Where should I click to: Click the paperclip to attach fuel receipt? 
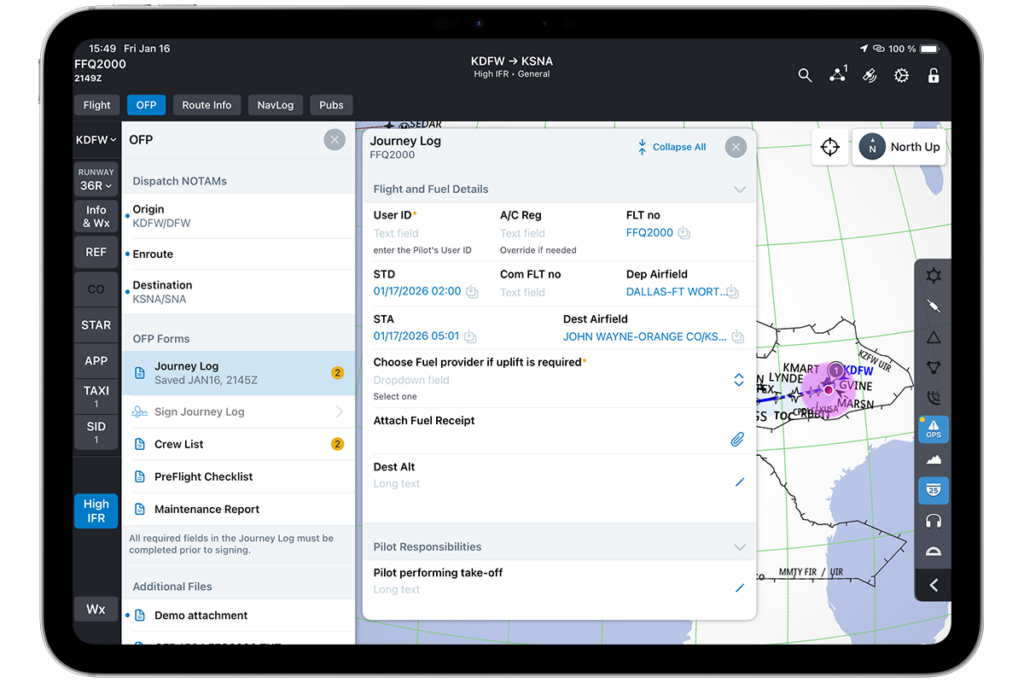(x=737, y=439)
